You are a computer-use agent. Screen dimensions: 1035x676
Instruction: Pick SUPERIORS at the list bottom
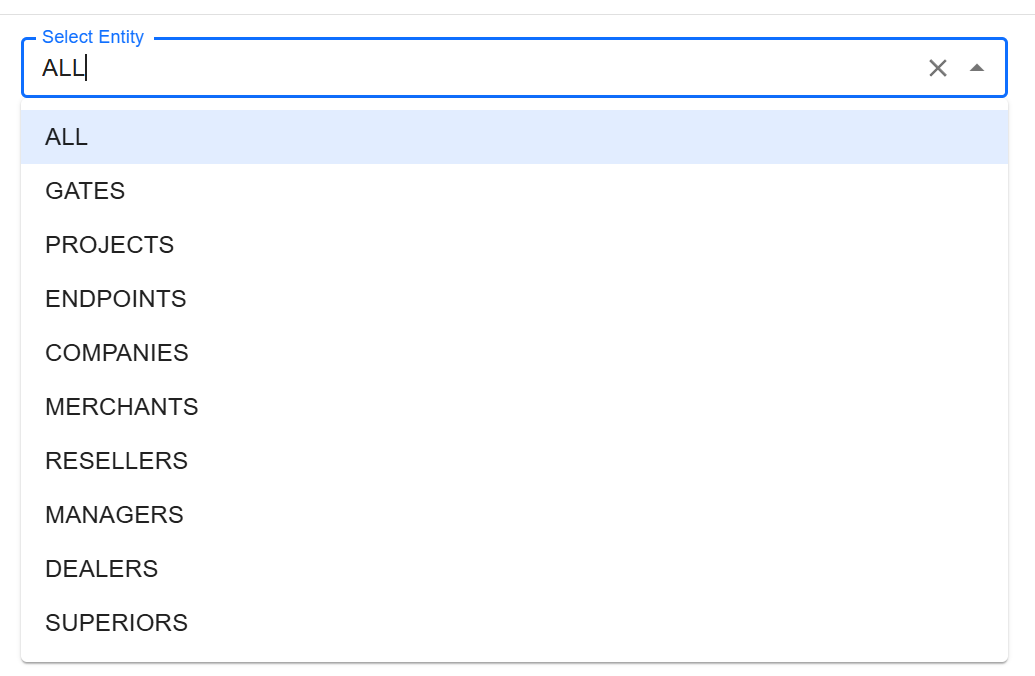pyautogui.click(x=116, y=623)
